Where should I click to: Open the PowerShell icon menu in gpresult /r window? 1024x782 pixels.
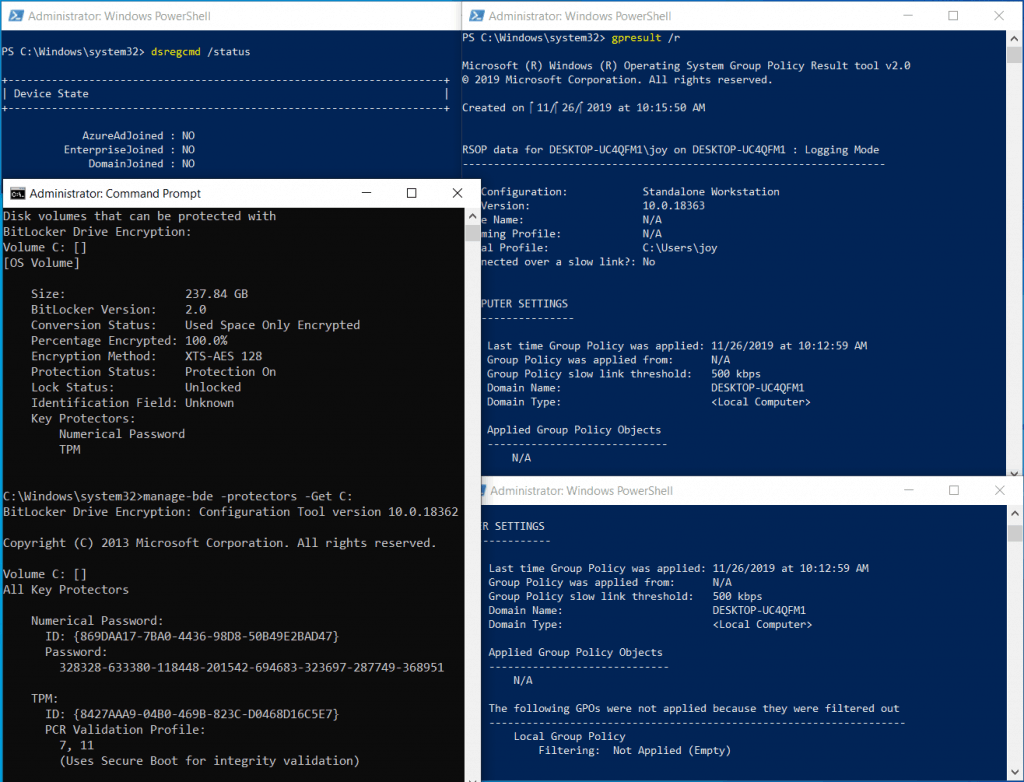[x=477, y=16]
